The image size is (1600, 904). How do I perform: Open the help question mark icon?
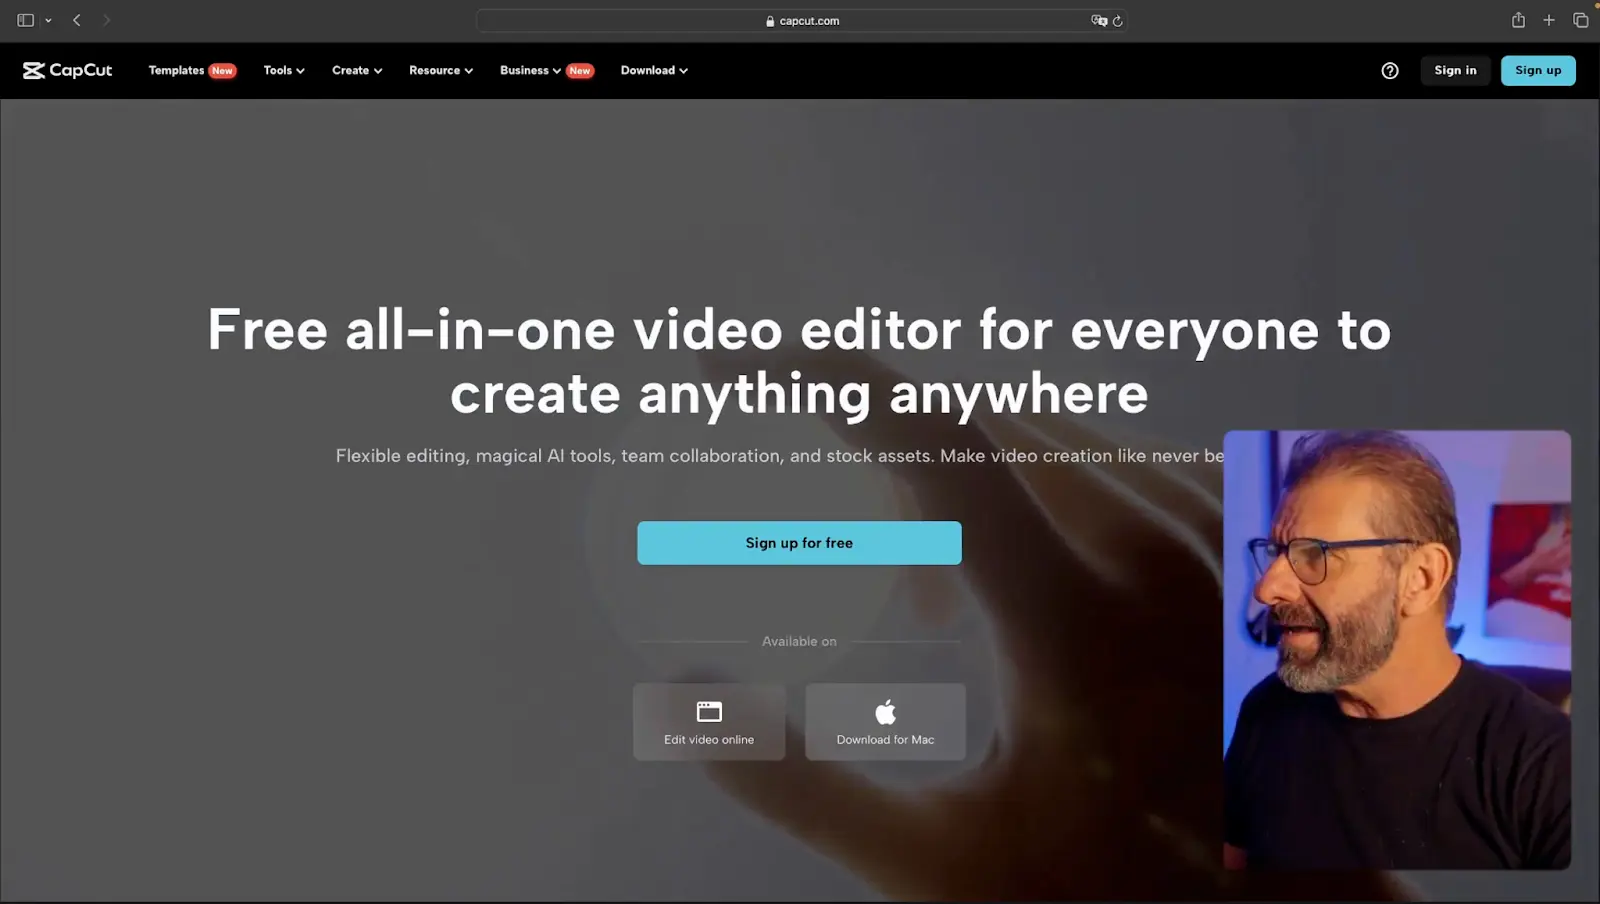tap(1389, 70)
